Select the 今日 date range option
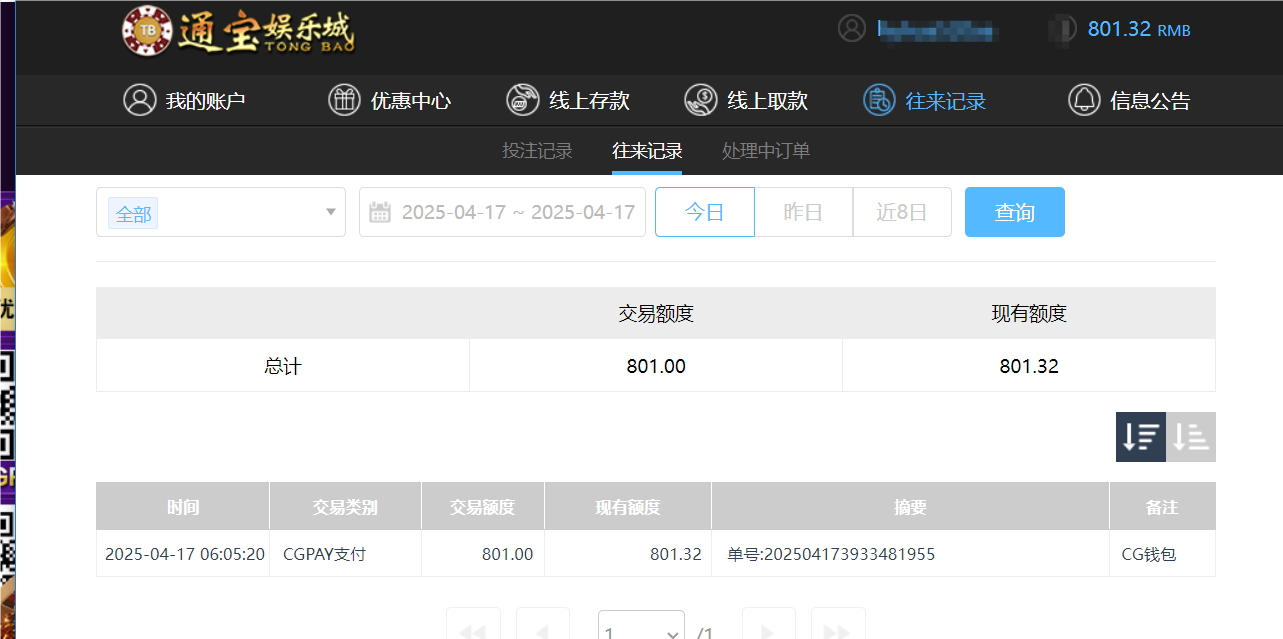The image size is (1283, 639). (704, 212)
